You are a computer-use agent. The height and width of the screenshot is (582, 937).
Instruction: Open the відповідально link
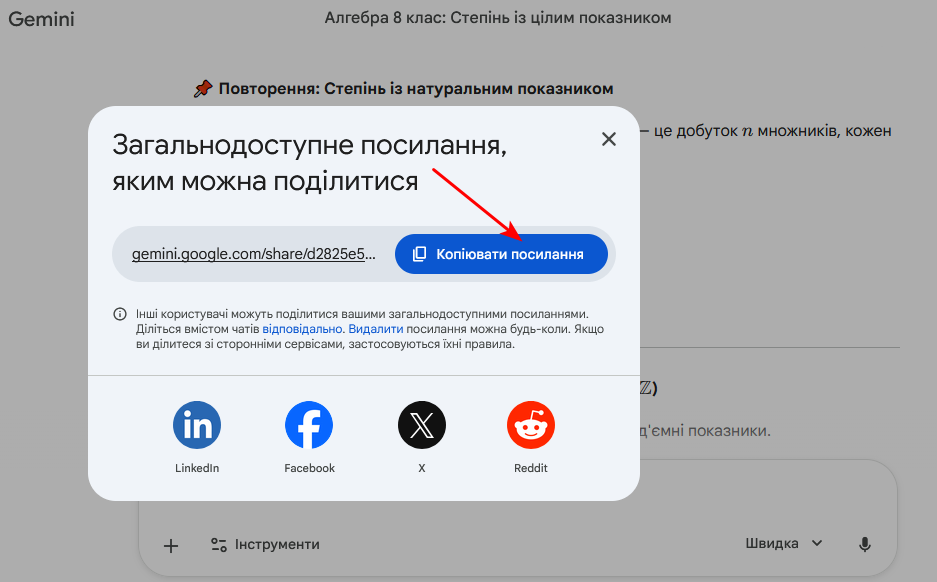coord(302,328)
